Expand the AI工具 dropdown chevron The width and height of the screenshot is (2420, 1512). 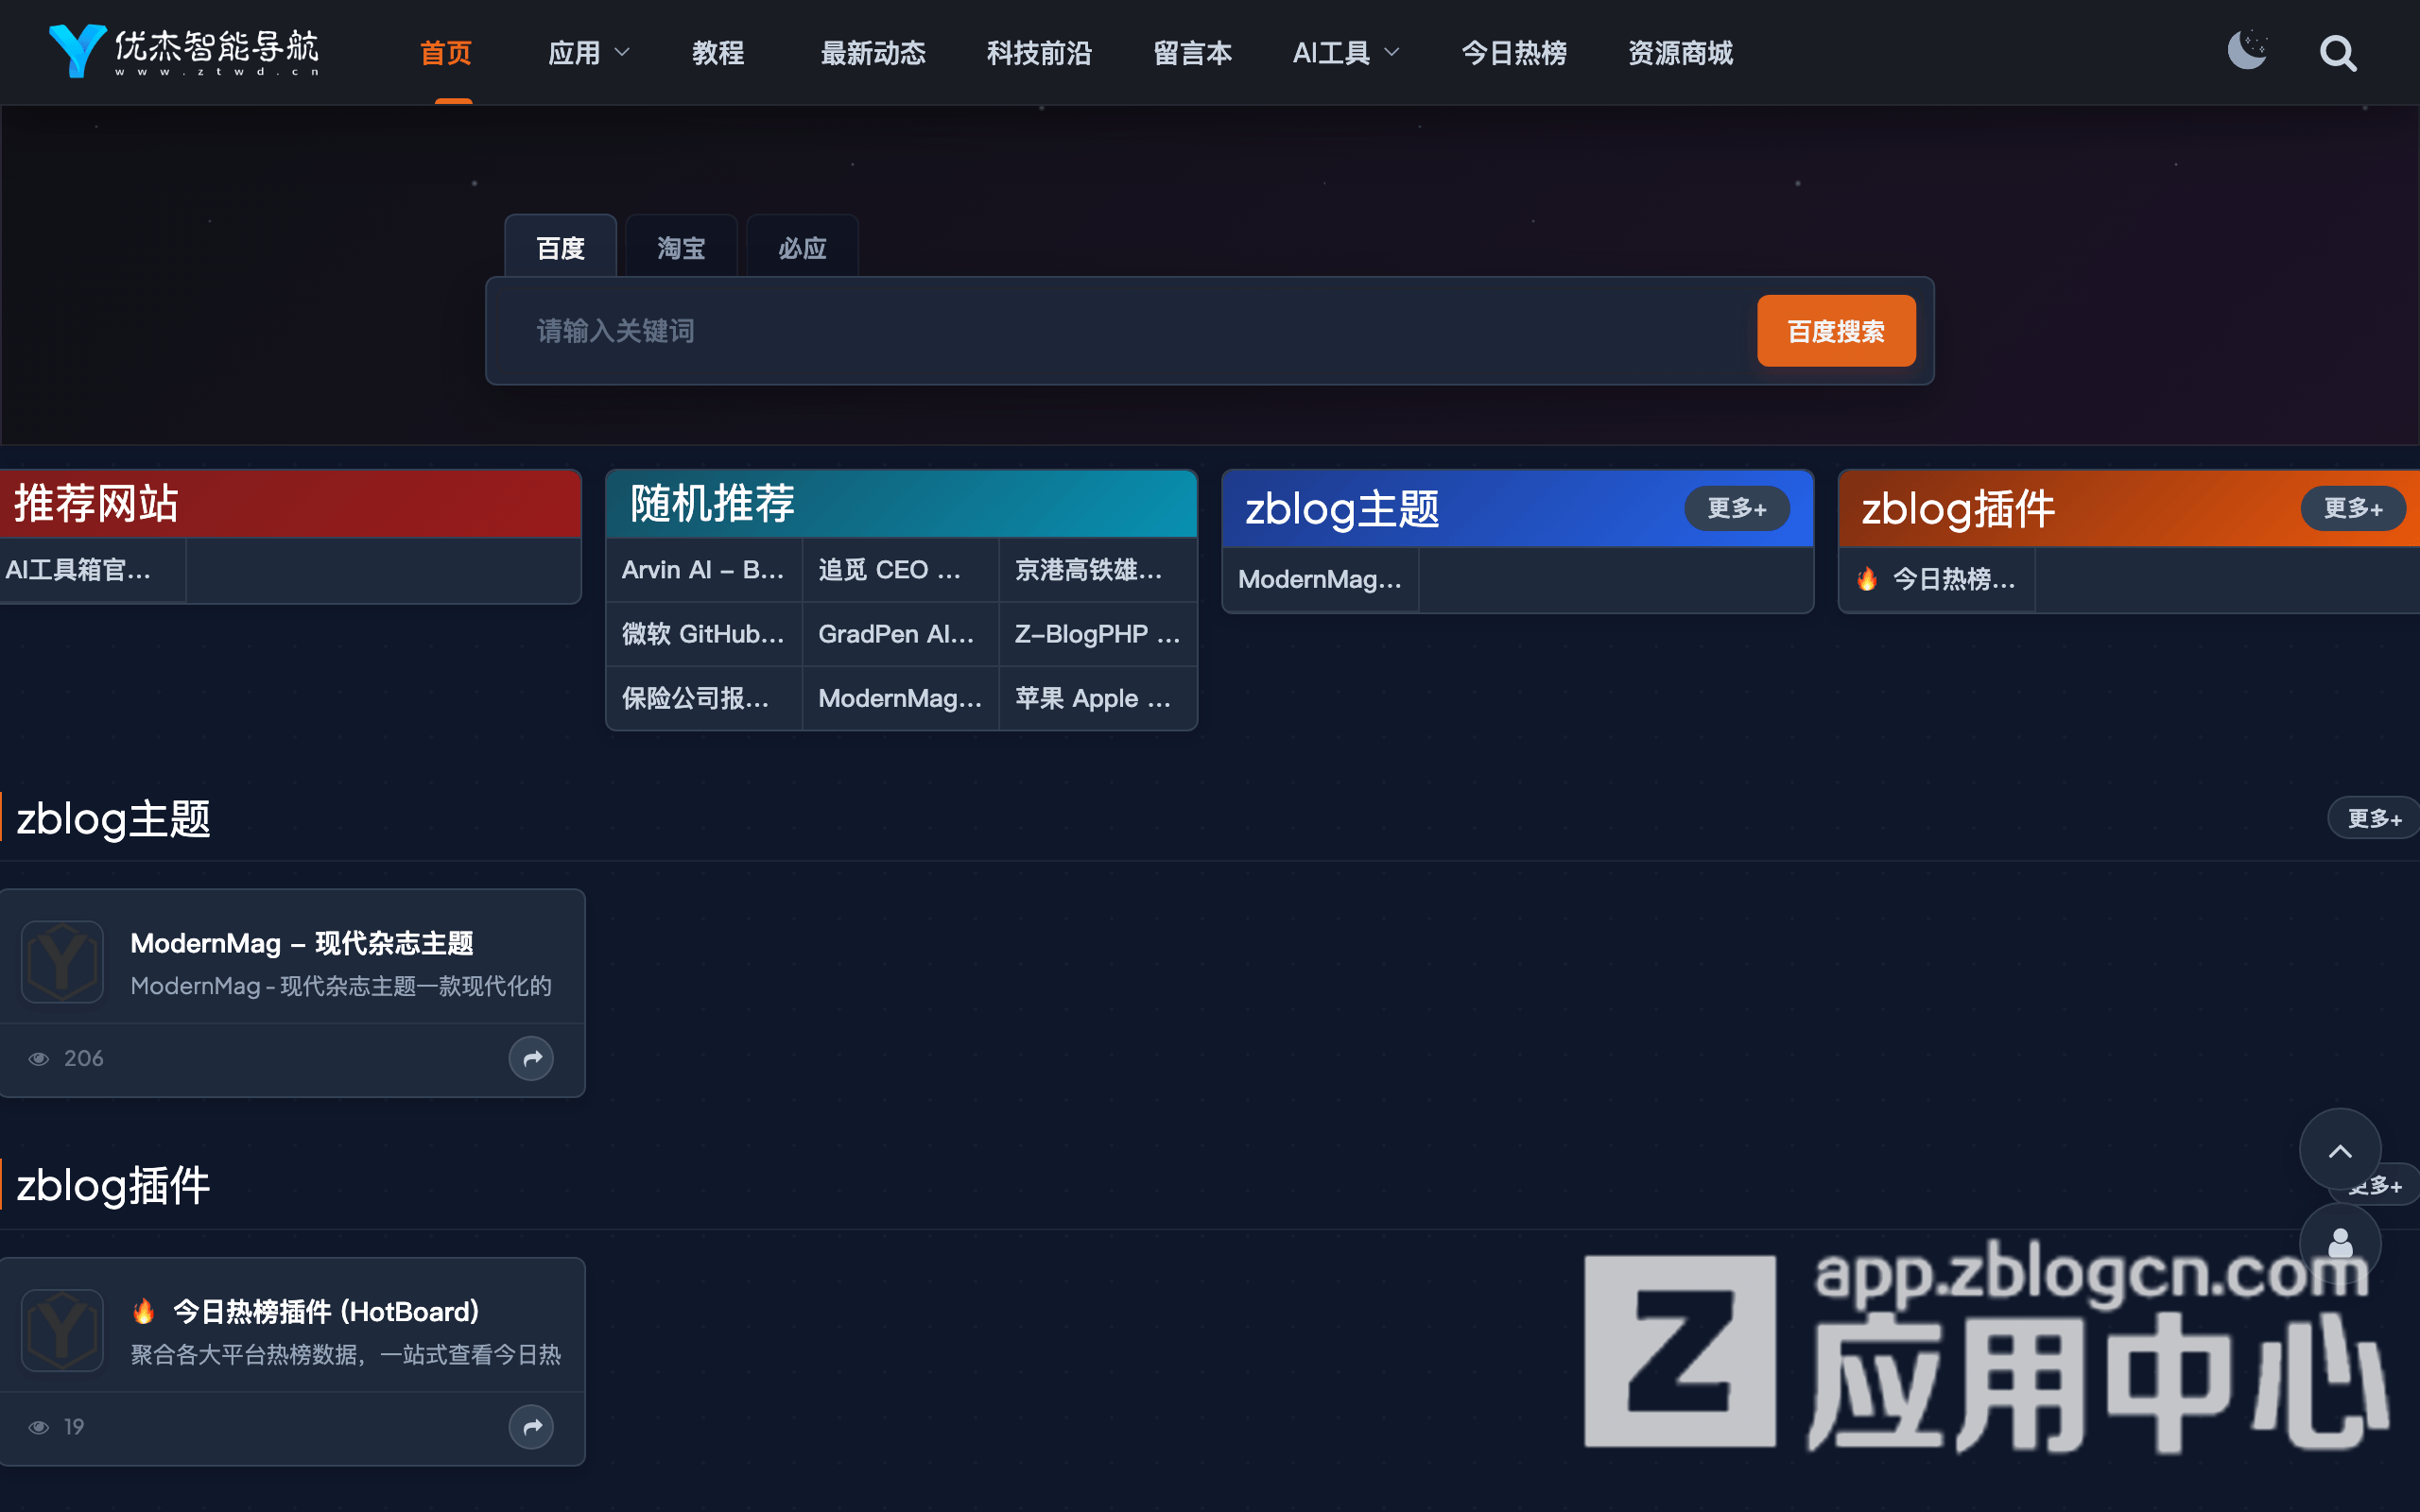1391,52
